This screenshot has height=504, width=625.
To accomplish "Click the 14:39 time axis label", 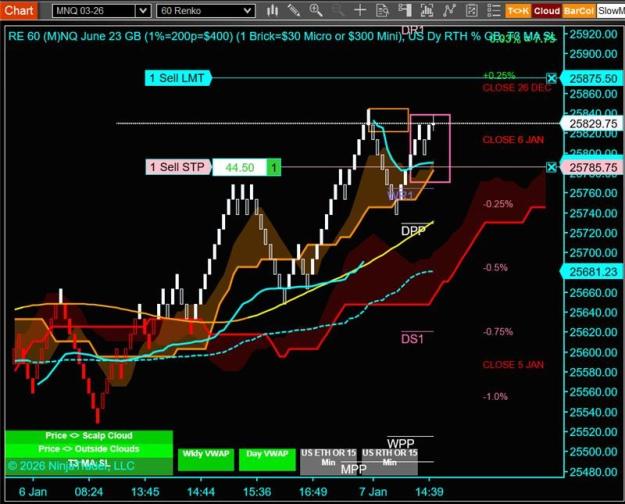I will tap(429, 492).
